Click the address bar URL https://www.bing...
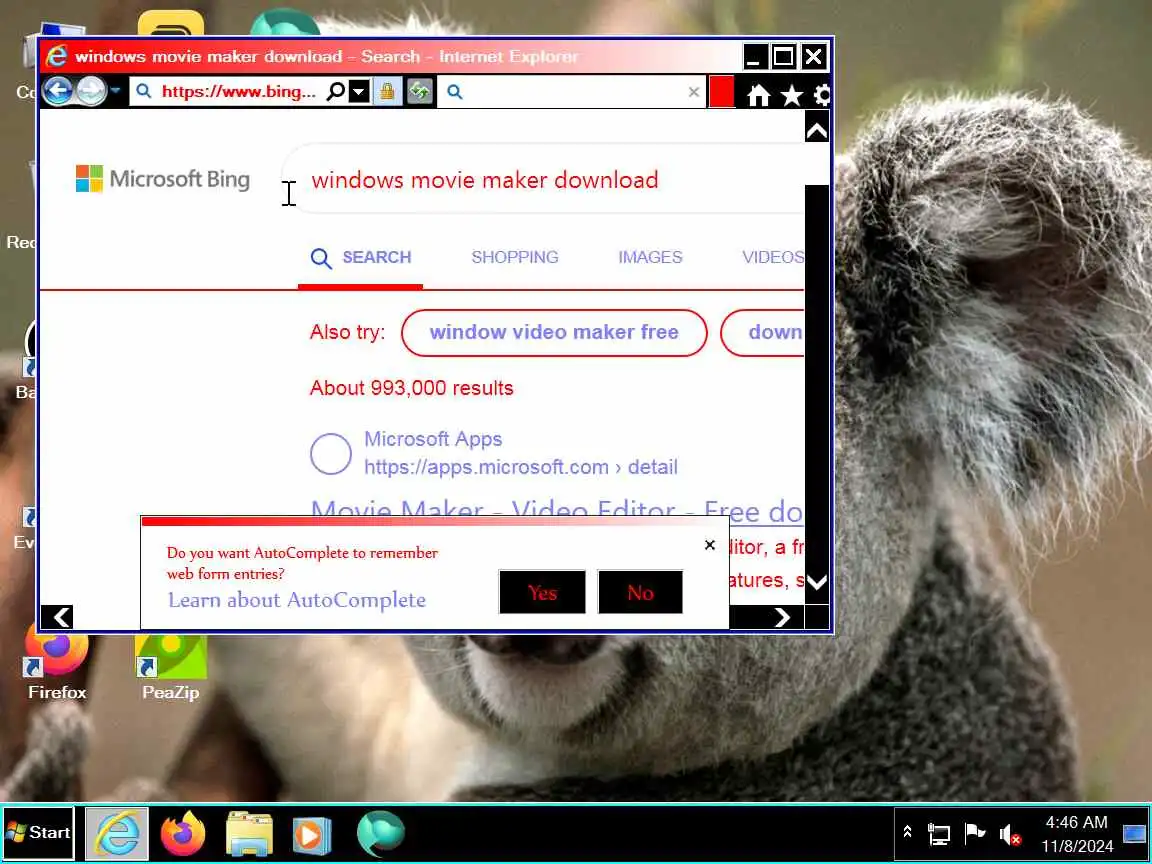Image resolution: width=1152 pixels, height=864 pixels. [238, 92]
